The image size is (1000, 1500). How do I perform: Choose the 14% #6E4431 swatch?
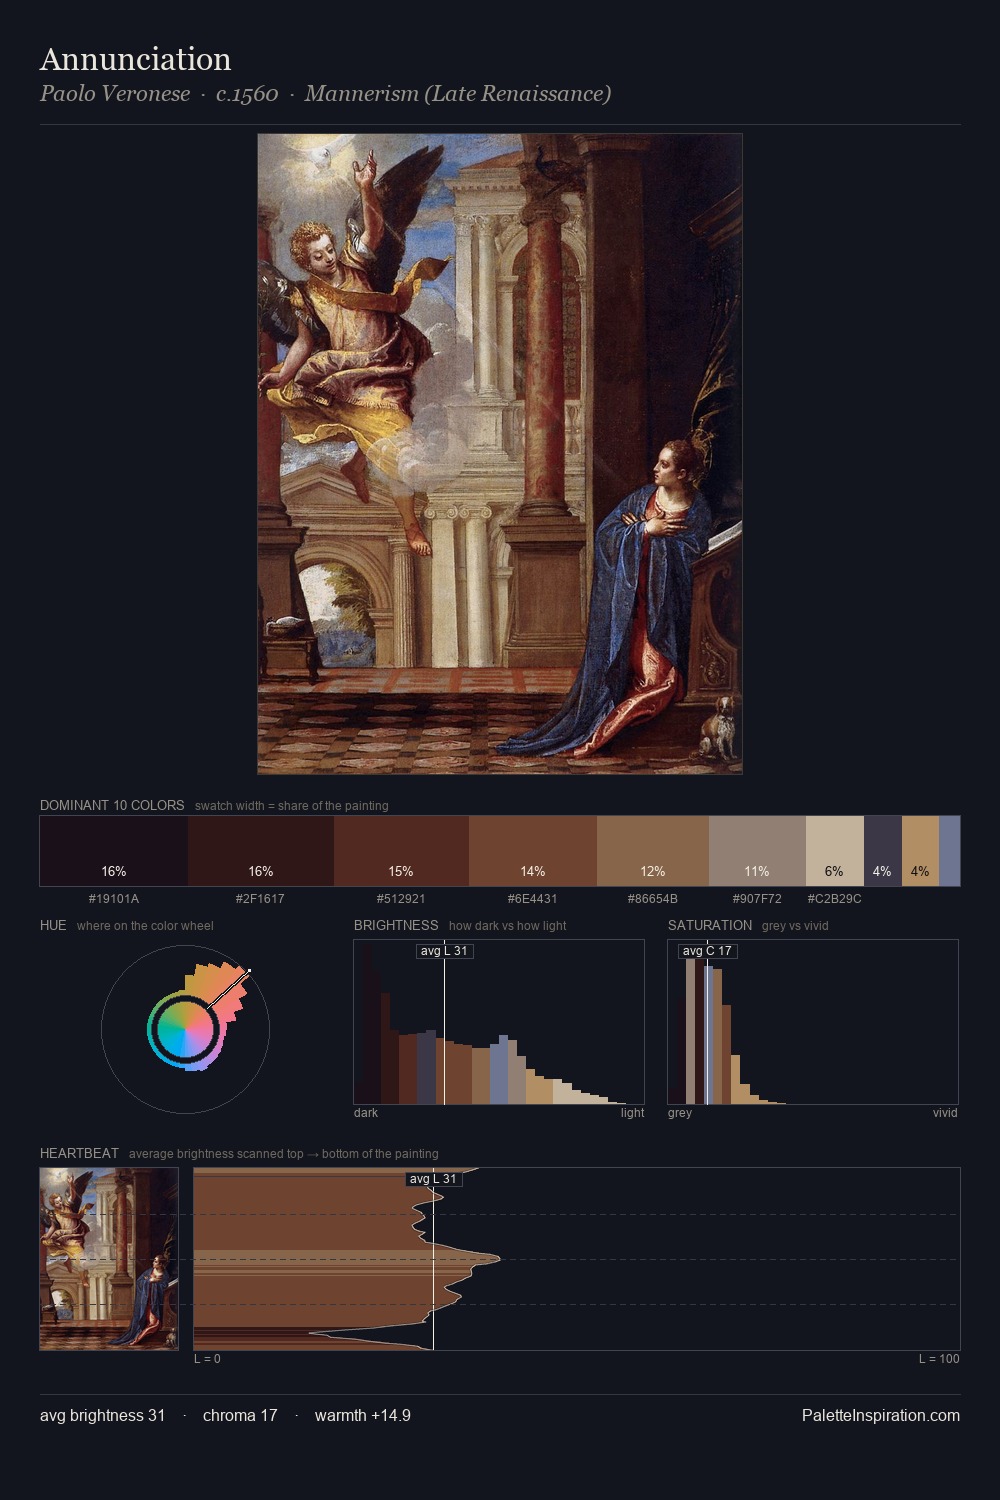pyautogui.click(x=533, y=851)
